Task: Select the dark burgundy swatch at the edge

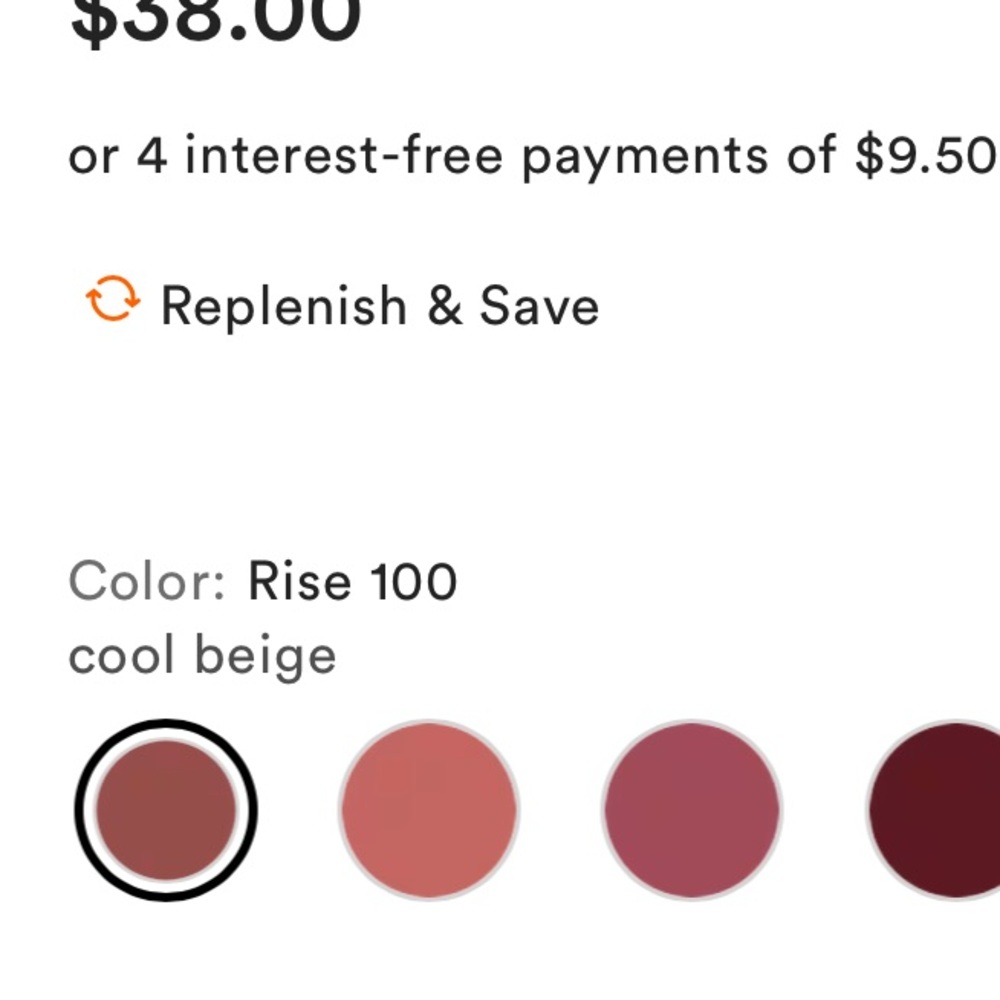Action: pos(933,810)
